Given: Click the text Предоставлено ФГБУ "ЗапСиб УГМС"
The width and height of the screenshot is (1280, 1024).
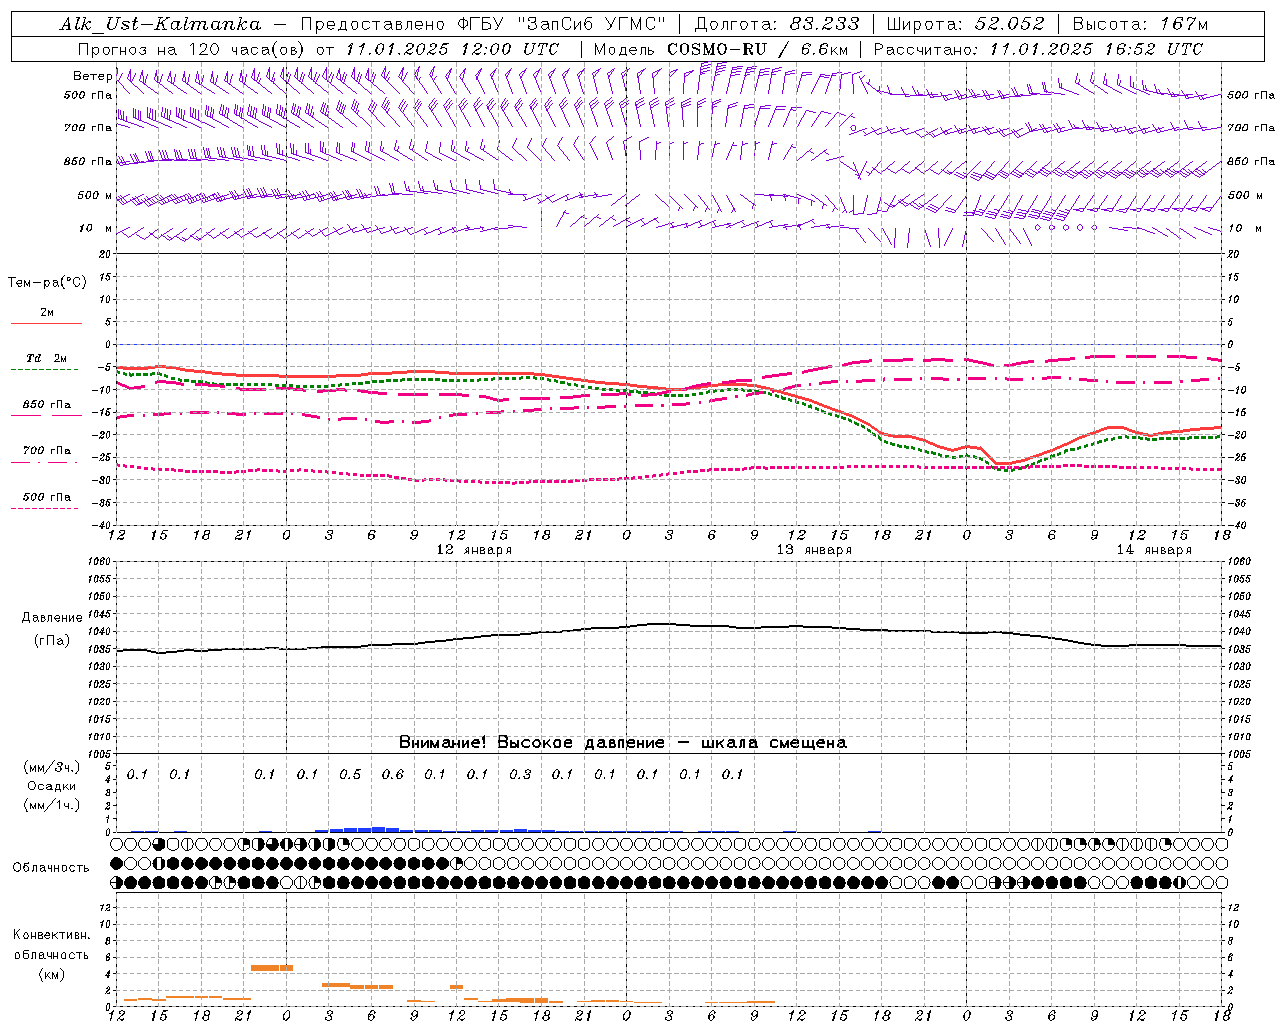Looking at the screenshot, I should (483, 24).
